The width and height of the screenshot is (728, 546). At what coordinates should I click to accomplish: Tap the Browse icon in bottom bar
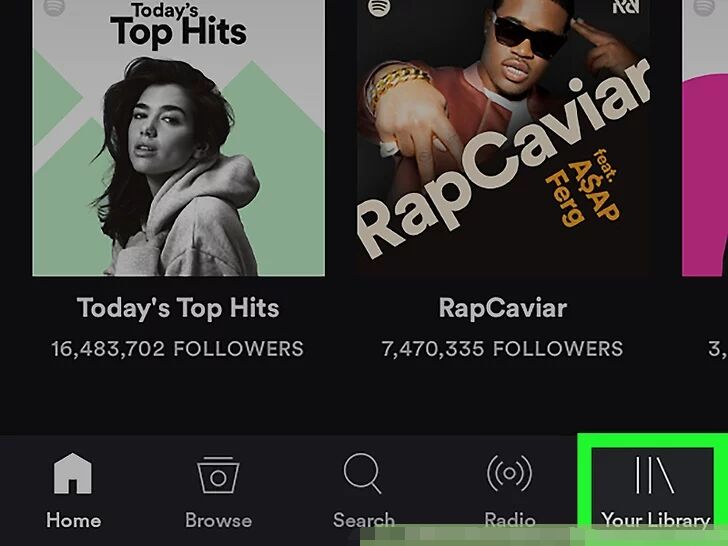coord(218,474)
